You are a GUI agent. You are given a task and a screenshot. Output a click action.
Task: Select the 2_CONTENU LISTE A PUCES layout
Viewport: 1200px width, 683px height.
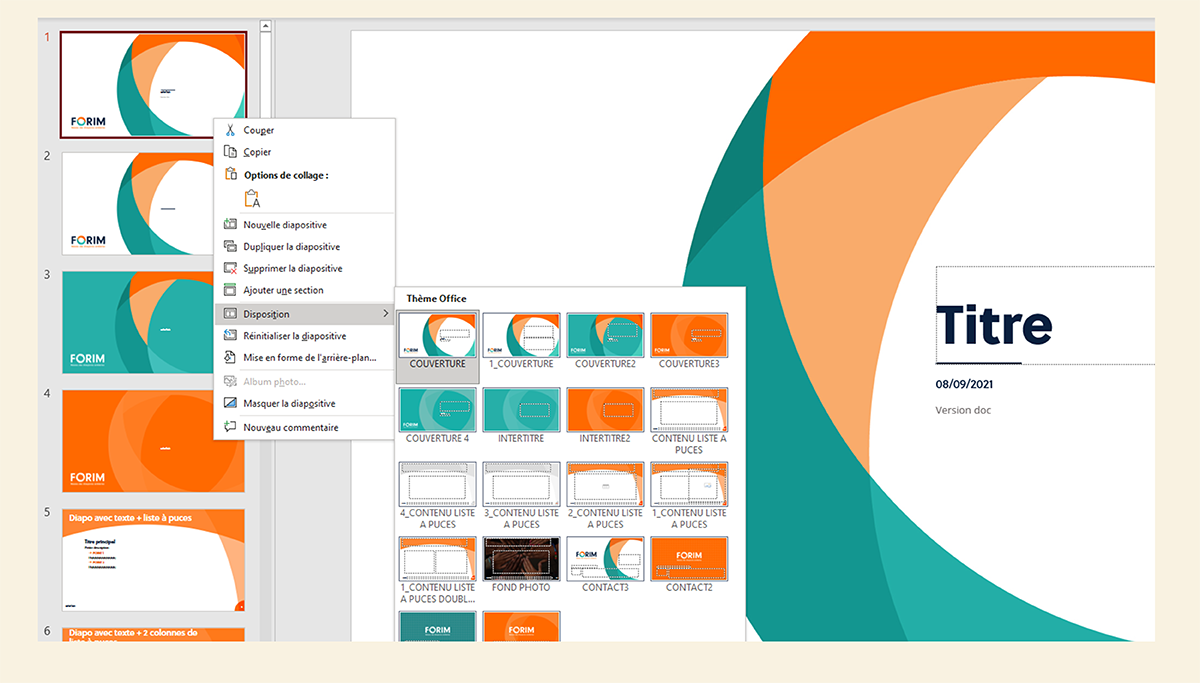606,485
